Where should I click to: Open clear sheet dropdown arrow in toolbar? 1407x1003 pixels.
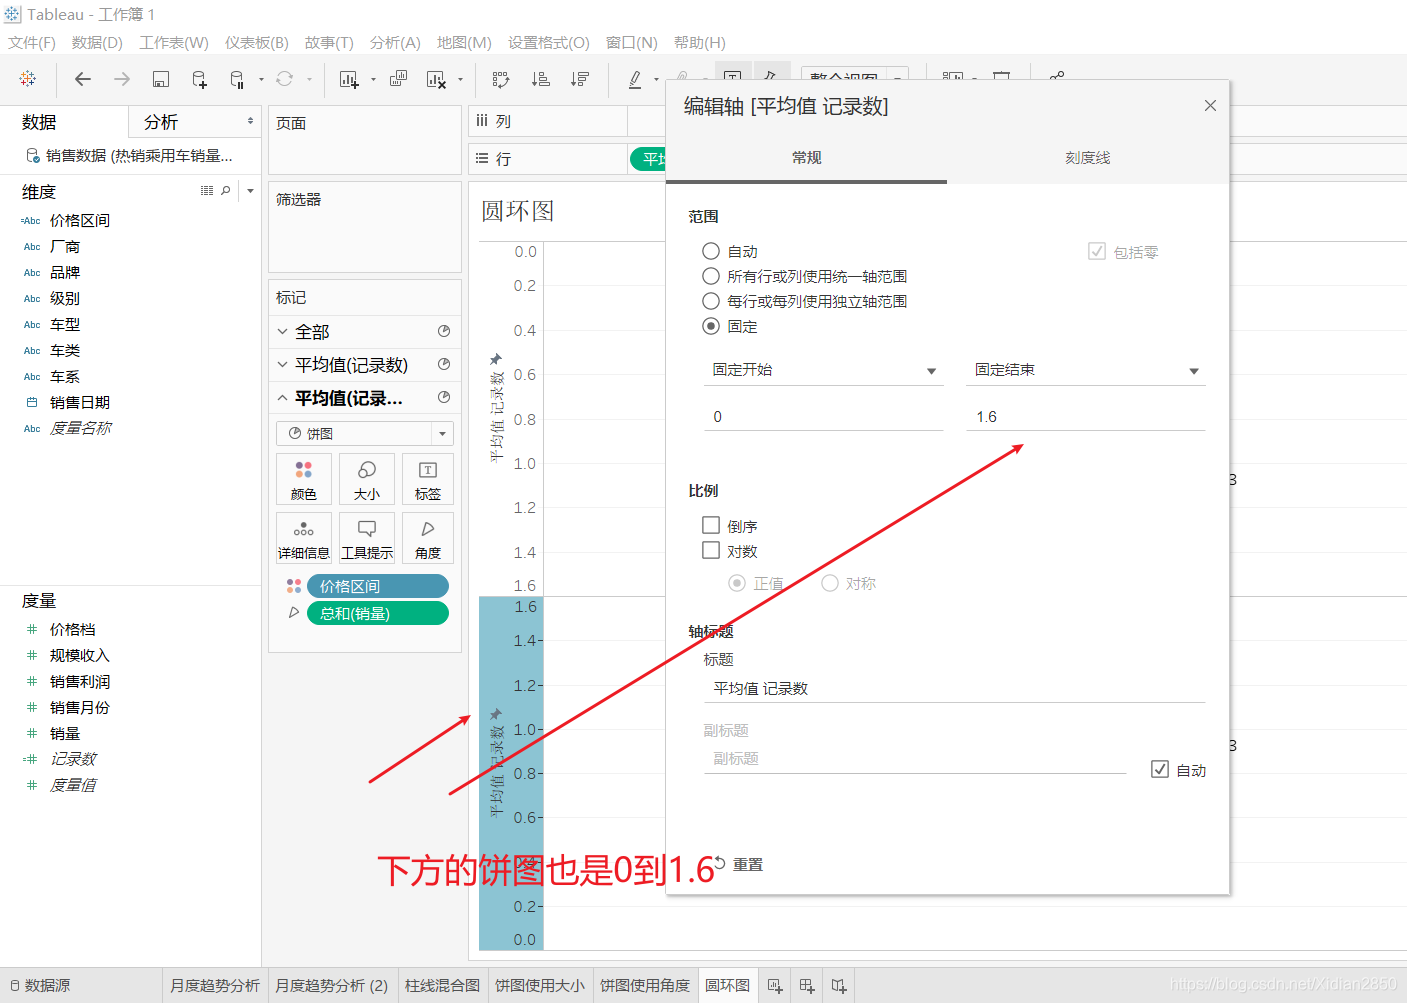(460, 80)
